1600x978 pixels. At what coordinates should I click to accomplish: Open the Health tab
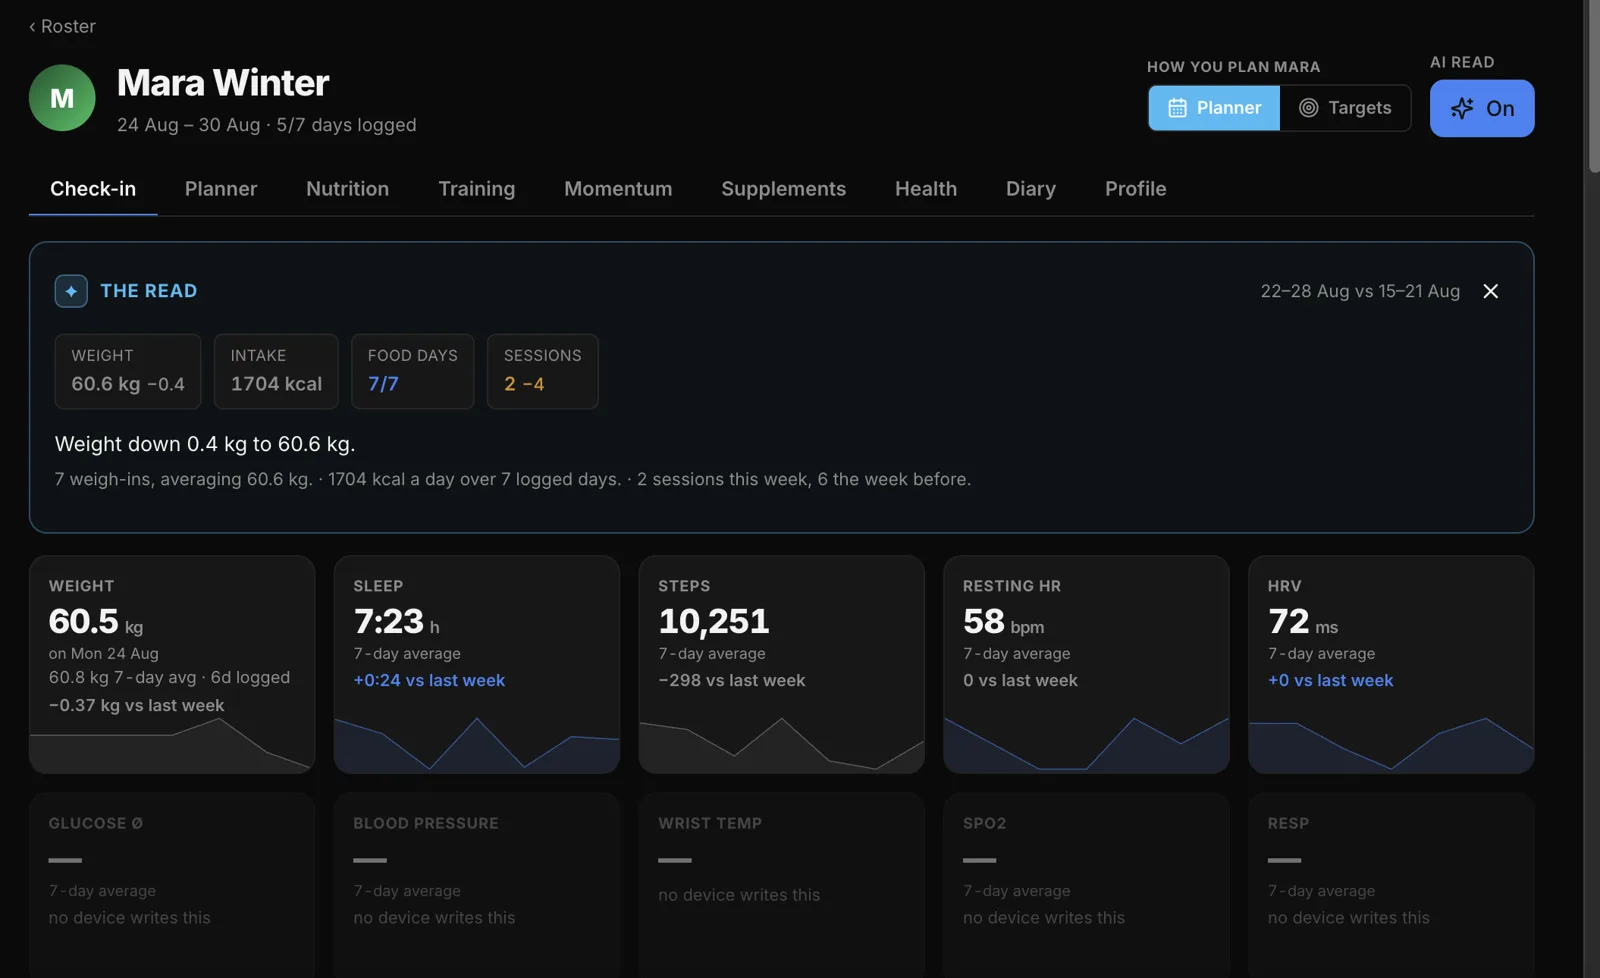coord(926,189)
